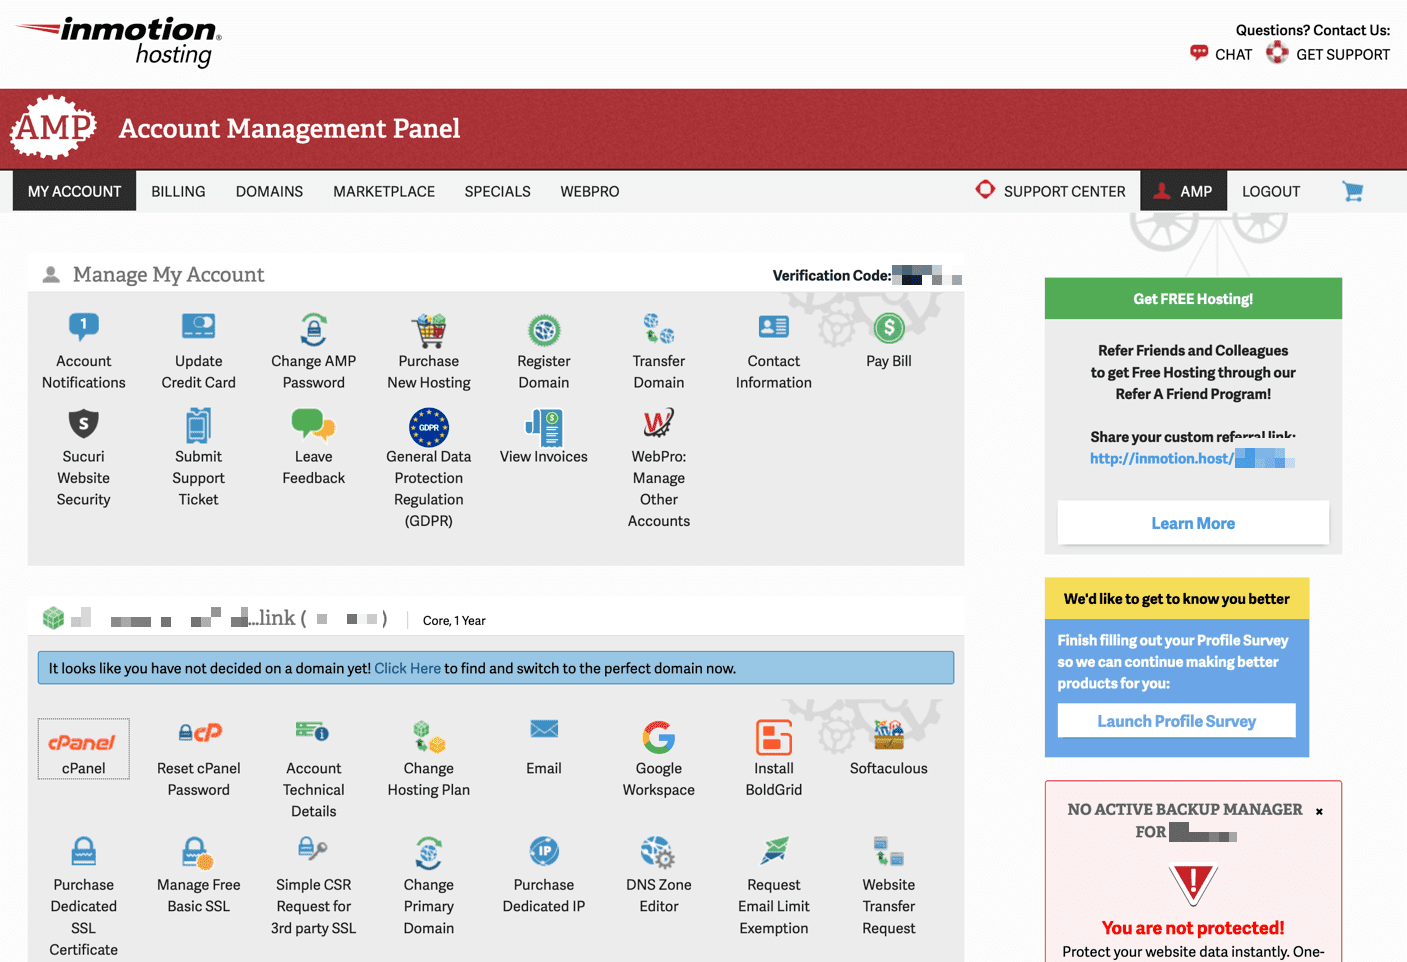
Task: Open Account Technical Details icon
Action: [314, 732]
